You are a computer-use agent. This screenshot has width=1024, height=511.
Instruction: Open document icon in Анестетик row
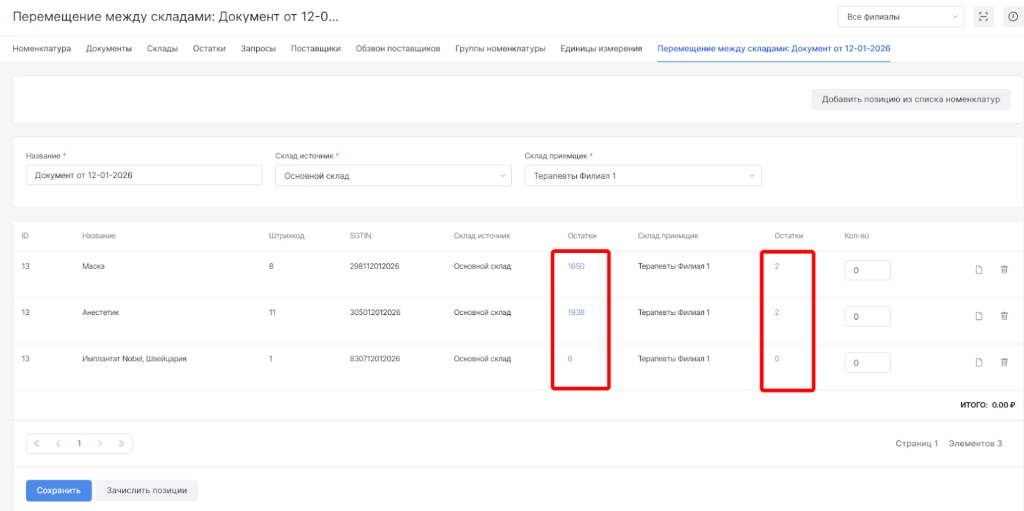979,316
